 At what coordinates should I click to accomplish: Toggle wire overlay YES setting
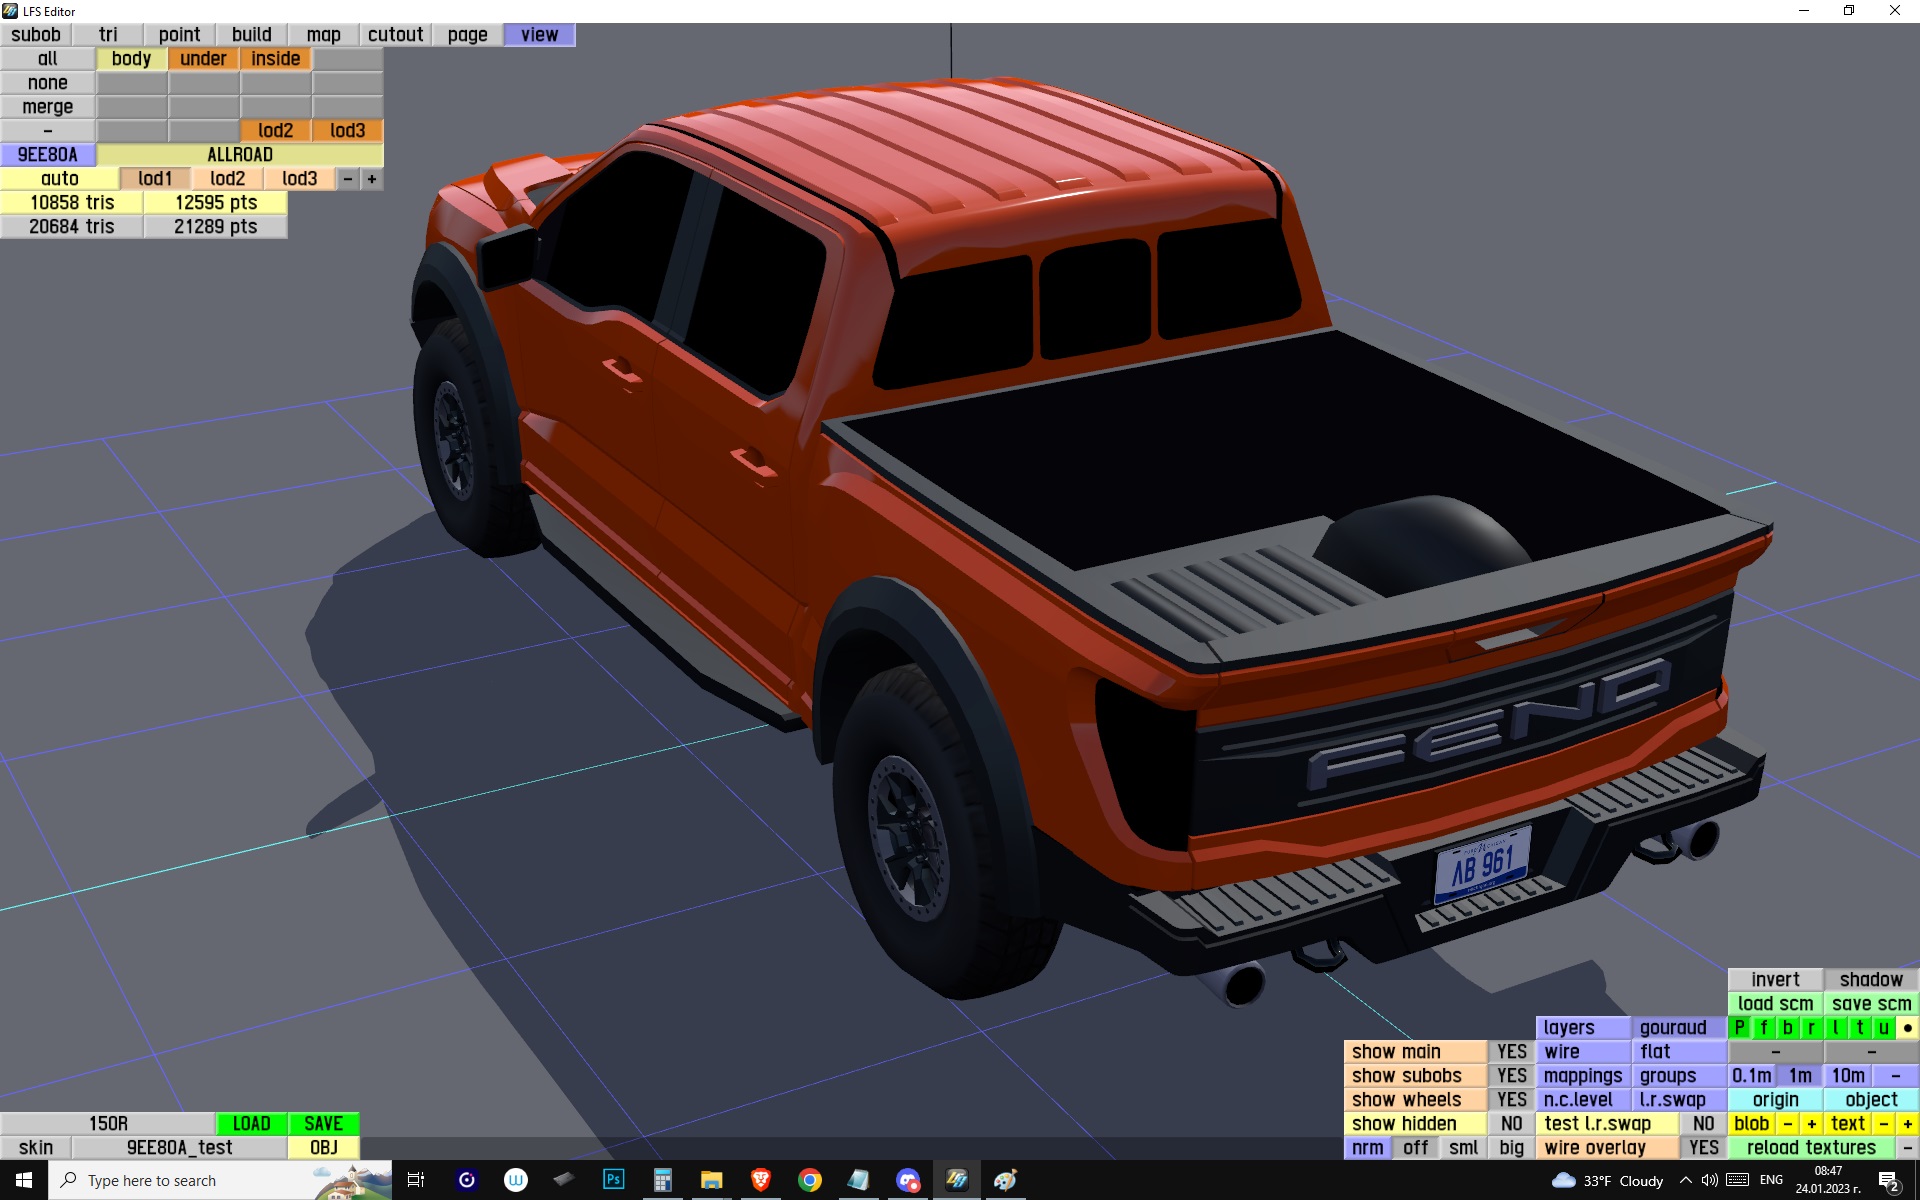click(1703, 1147)
